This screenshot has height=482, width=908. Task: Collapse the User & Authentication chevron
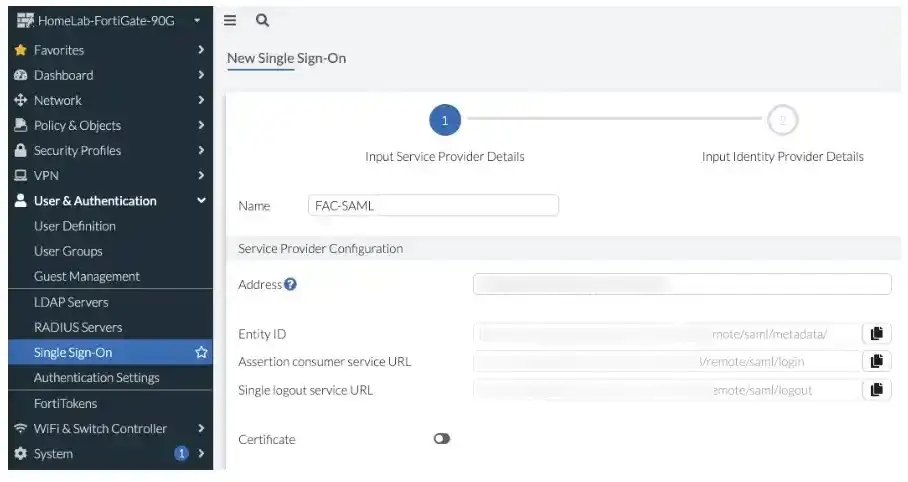(x=201, y=200)
